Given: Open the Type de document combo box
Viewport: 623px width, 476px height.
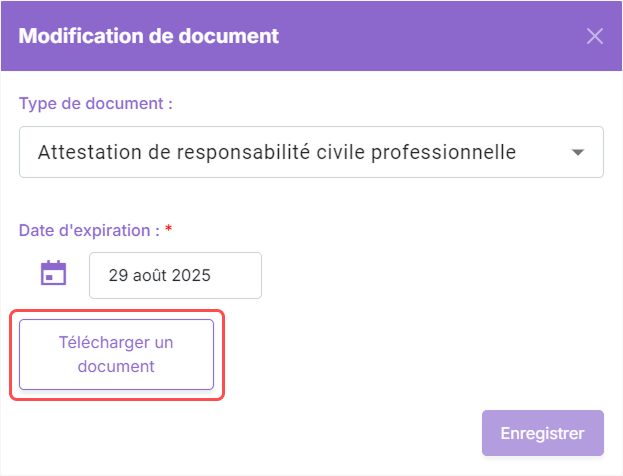Looking at the screenshot, I should pos(312,152).
